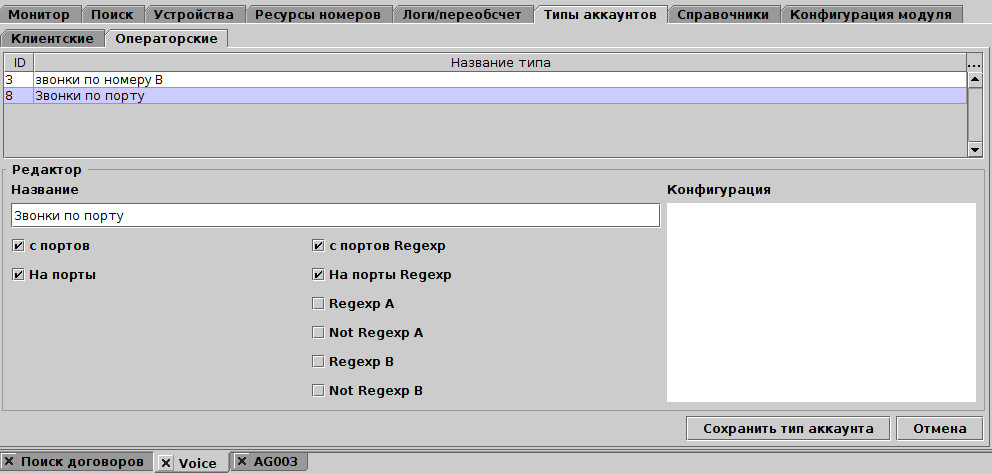Uncheck the с портов checkbox

coord(18,245)
